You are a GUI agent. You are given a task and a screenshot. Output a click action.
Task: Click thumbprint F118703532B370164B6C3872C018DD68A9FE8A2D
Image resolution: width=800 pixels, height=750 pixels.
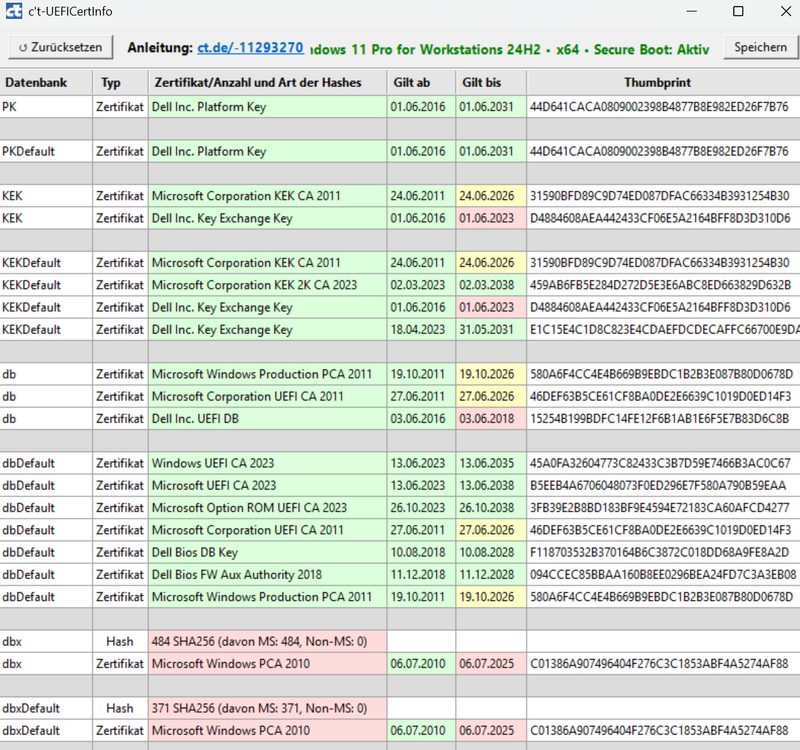coord(663,553)
